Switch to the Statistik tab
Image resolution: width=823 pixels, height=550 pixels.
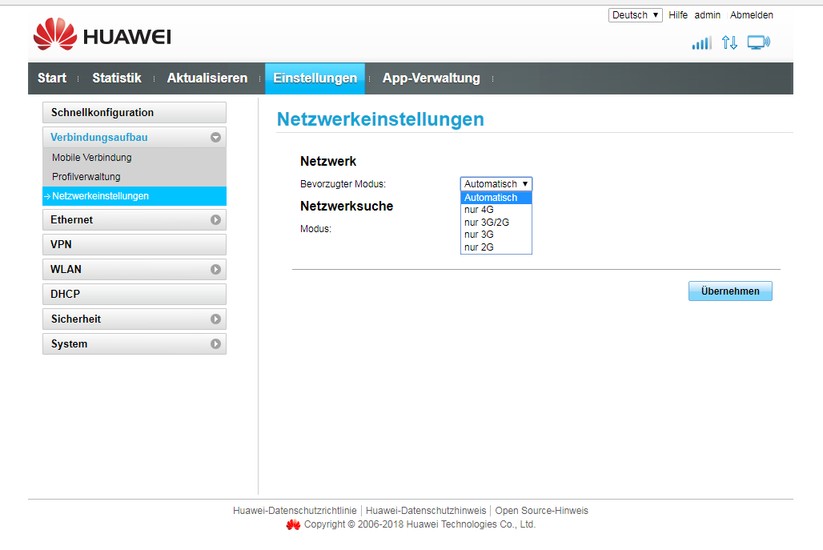(116, 78)
